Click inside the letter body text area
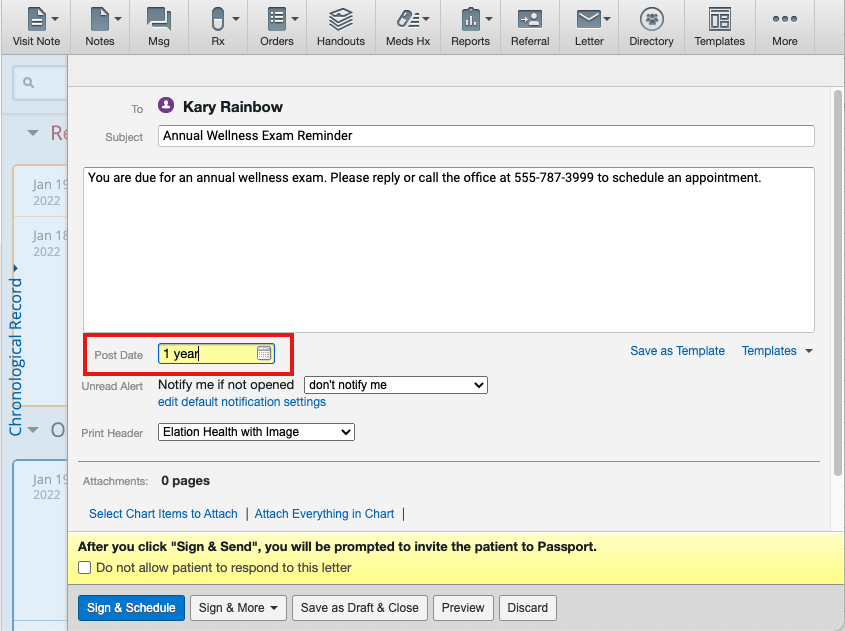Image resolution: width=845 pixels, height=631 pixels. click(449, 249)
